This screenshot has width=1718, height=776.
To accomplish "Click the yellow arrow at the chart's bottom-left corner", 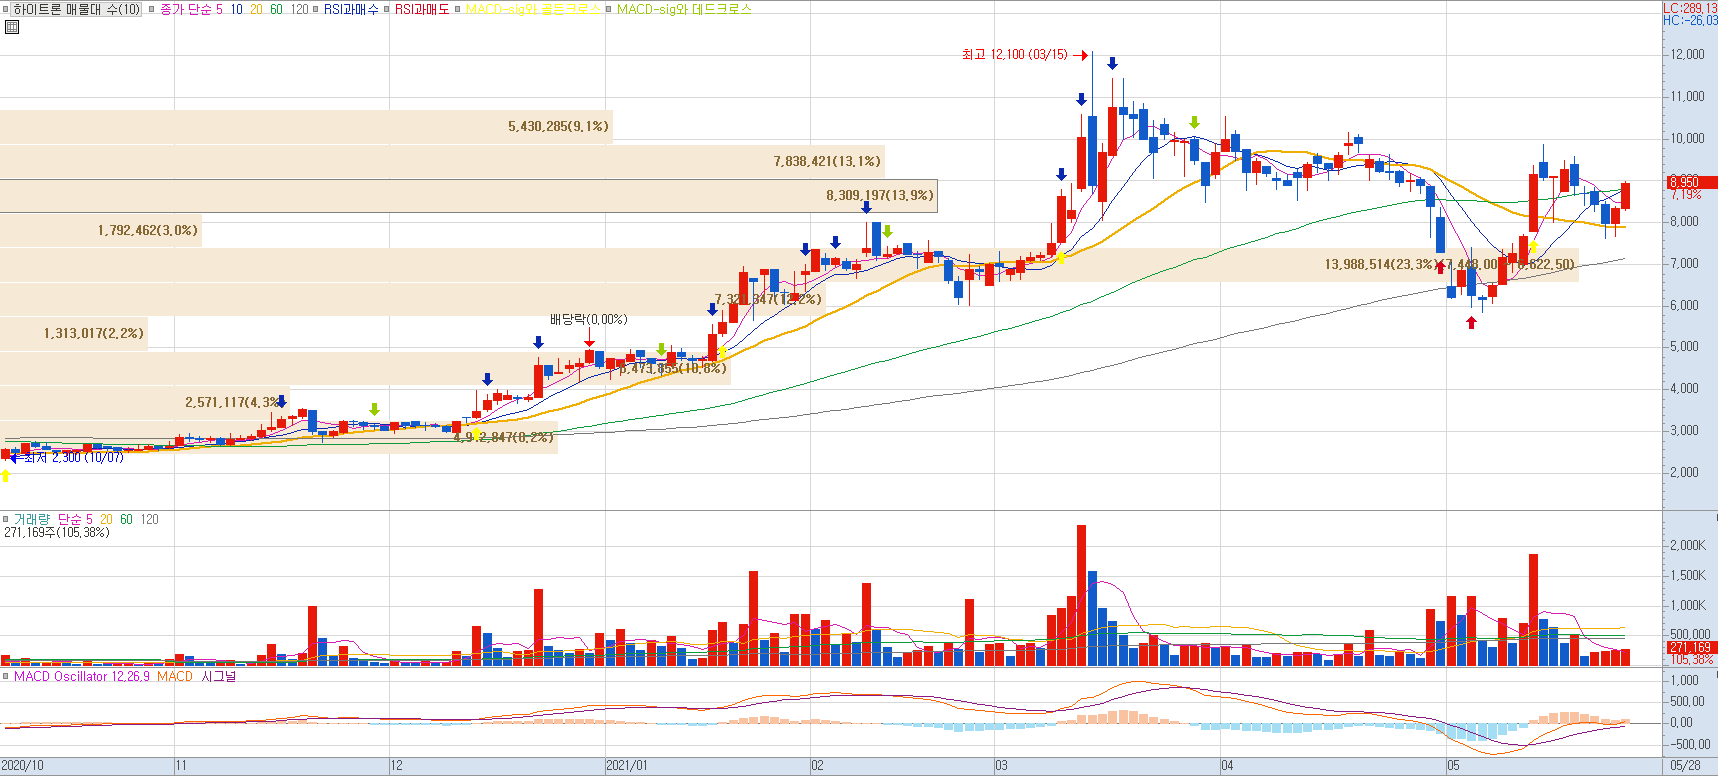I will click(6, 475).
